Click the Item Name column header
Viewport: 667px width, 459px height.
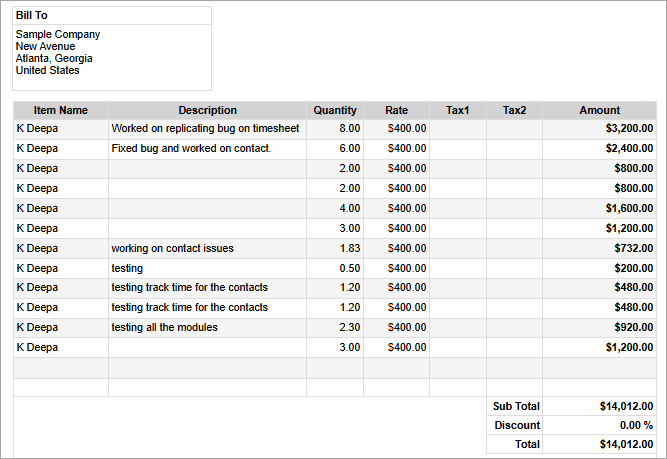tap(60, 110)
